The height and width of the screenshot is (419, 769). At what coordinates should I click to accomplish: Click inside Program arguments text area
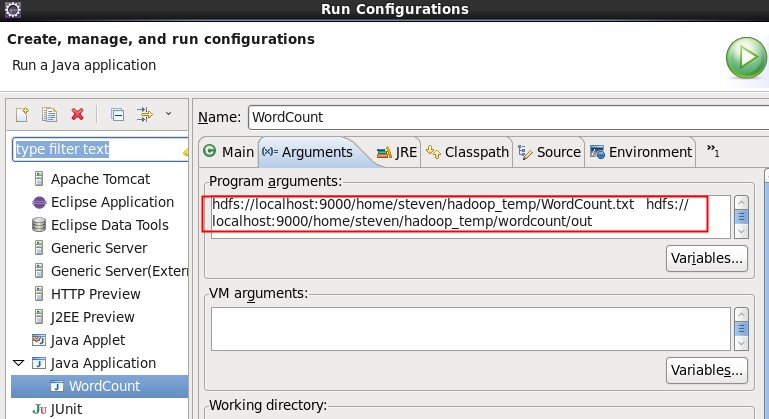point(471,217)
